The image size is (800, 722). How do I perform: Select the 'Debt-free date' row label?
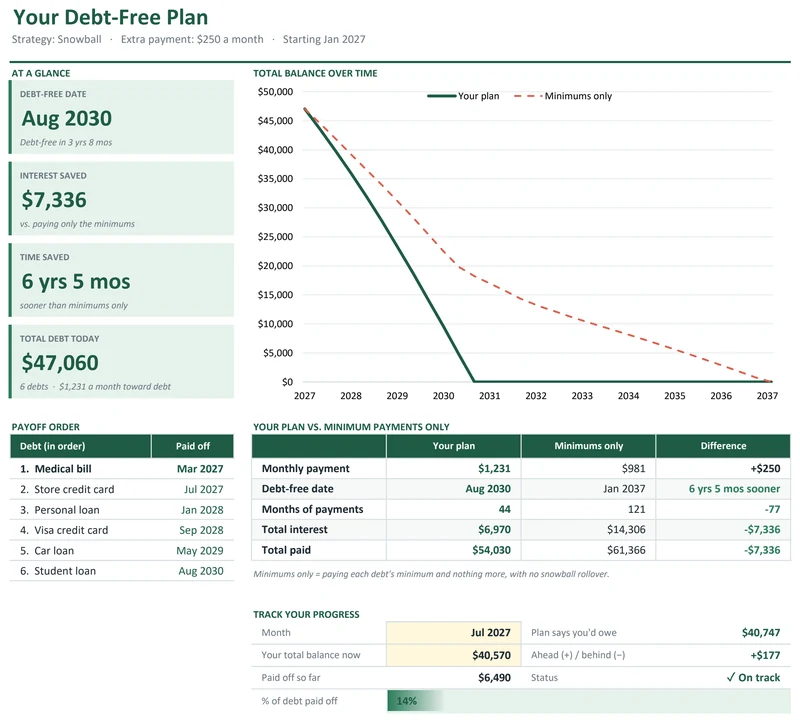297,489
